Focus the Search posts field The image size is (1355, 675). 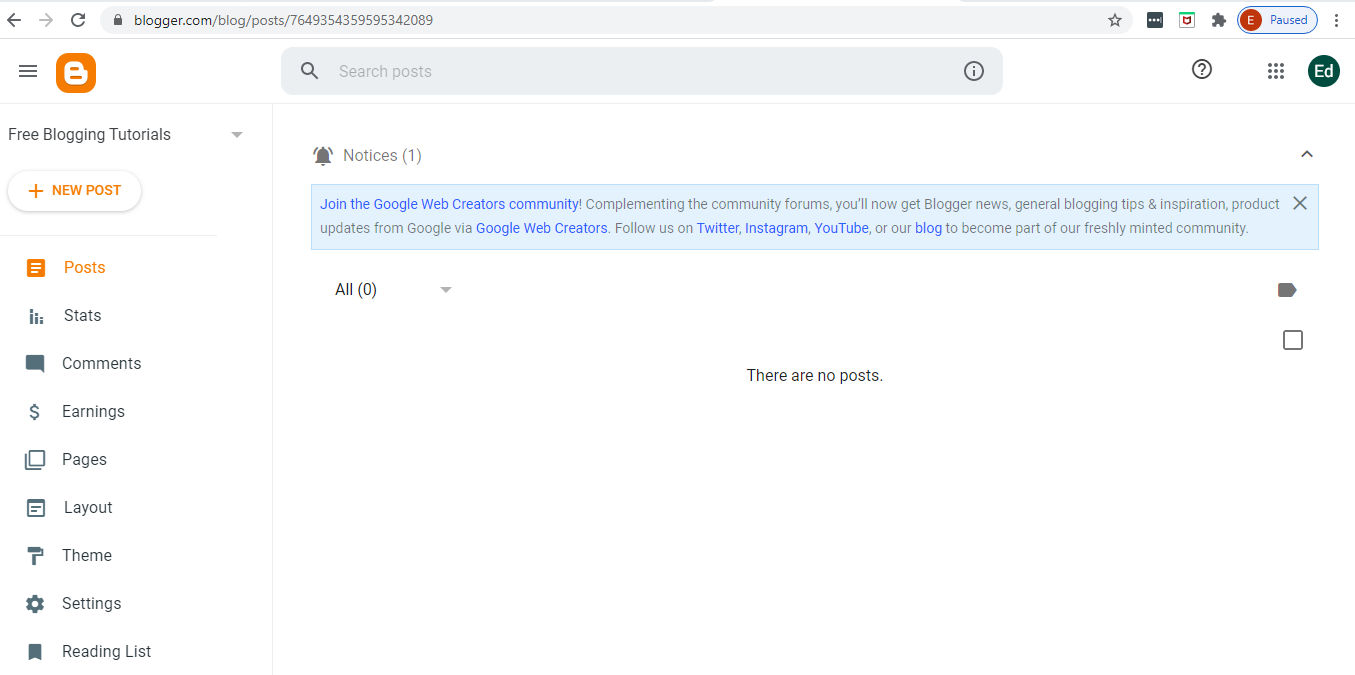click(640, 71)
